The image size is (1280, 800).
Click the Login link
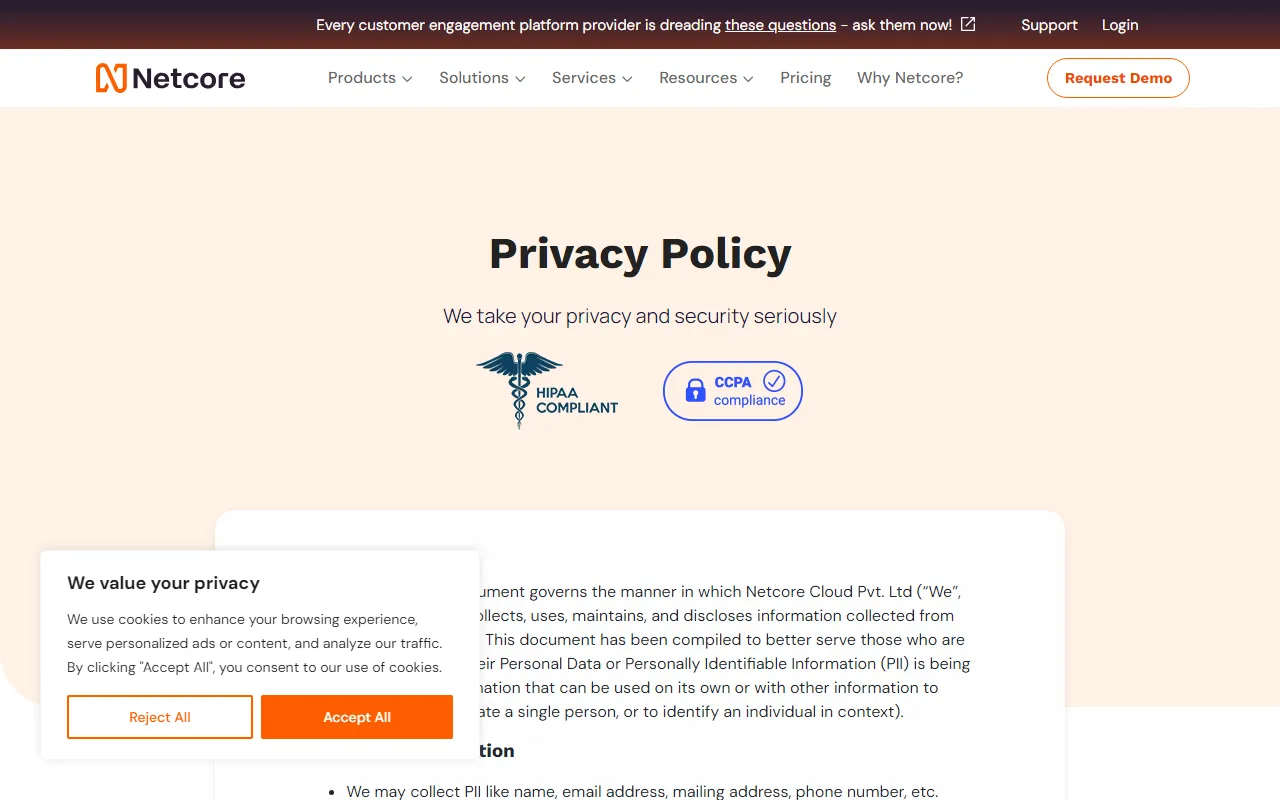(x=1120, y=25)
